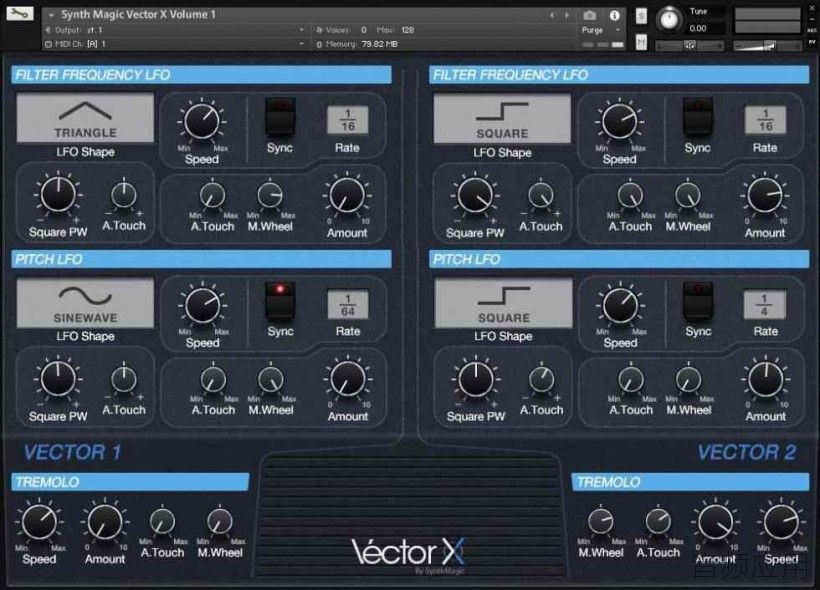Click M.Wheel knob in Vector 1 Pitch LFO
The image size is (820, 590).
(x=271, y=380)
